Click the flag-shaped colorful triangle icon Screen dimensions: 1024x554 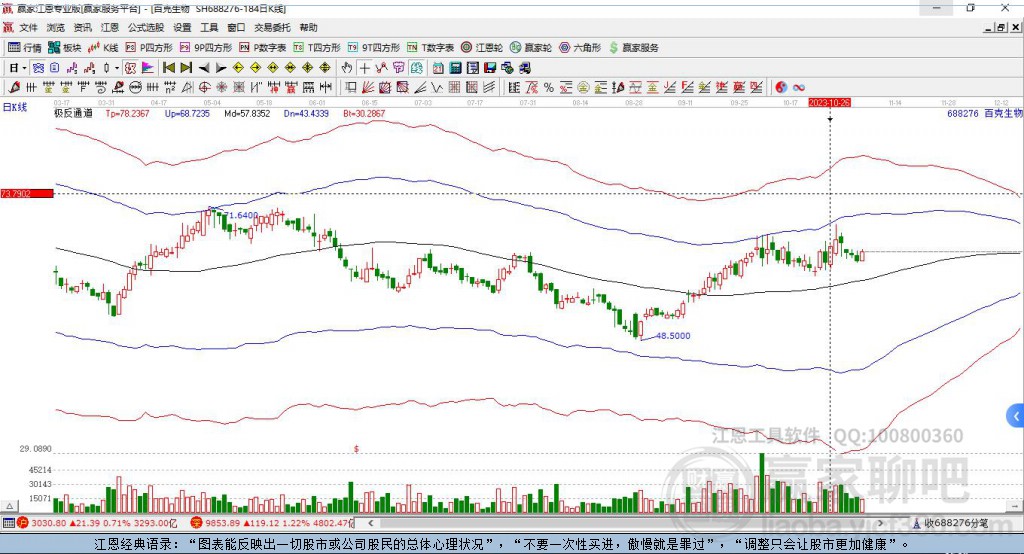148,68
